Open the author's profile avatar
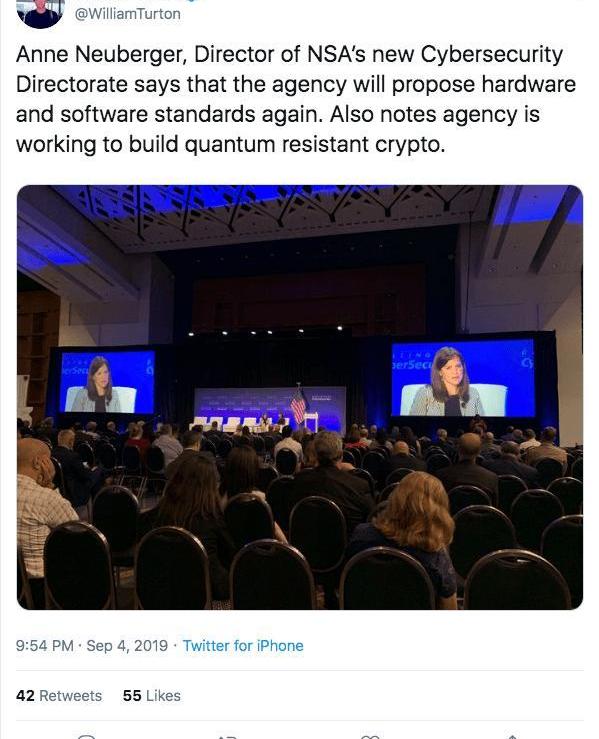Screen dimensions: 599x739 tap(40, 13)
